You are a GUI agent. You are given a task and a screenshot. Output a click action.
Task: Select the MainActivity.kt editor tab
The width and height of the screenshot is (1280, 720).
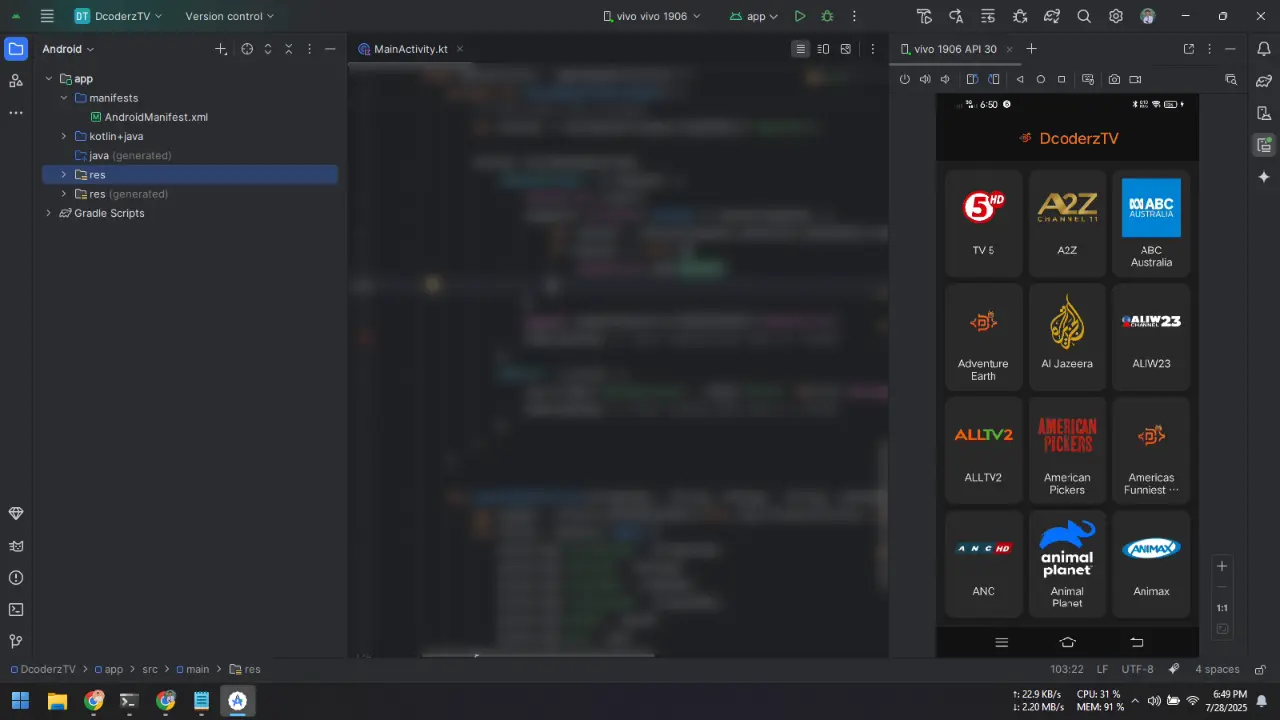coord(410,49)
